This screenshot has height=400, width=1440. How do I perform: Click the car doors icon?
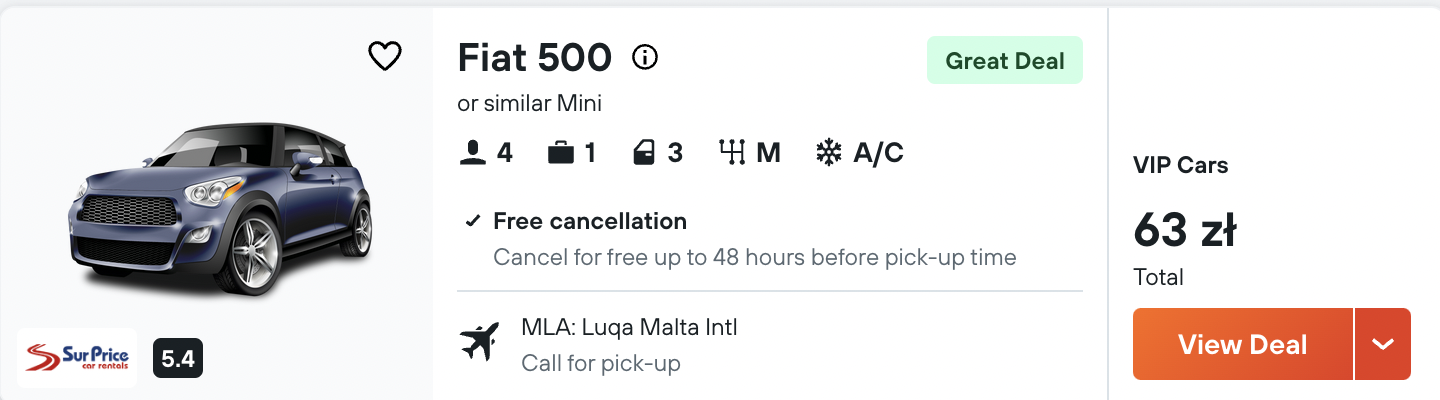click(644, 153)
